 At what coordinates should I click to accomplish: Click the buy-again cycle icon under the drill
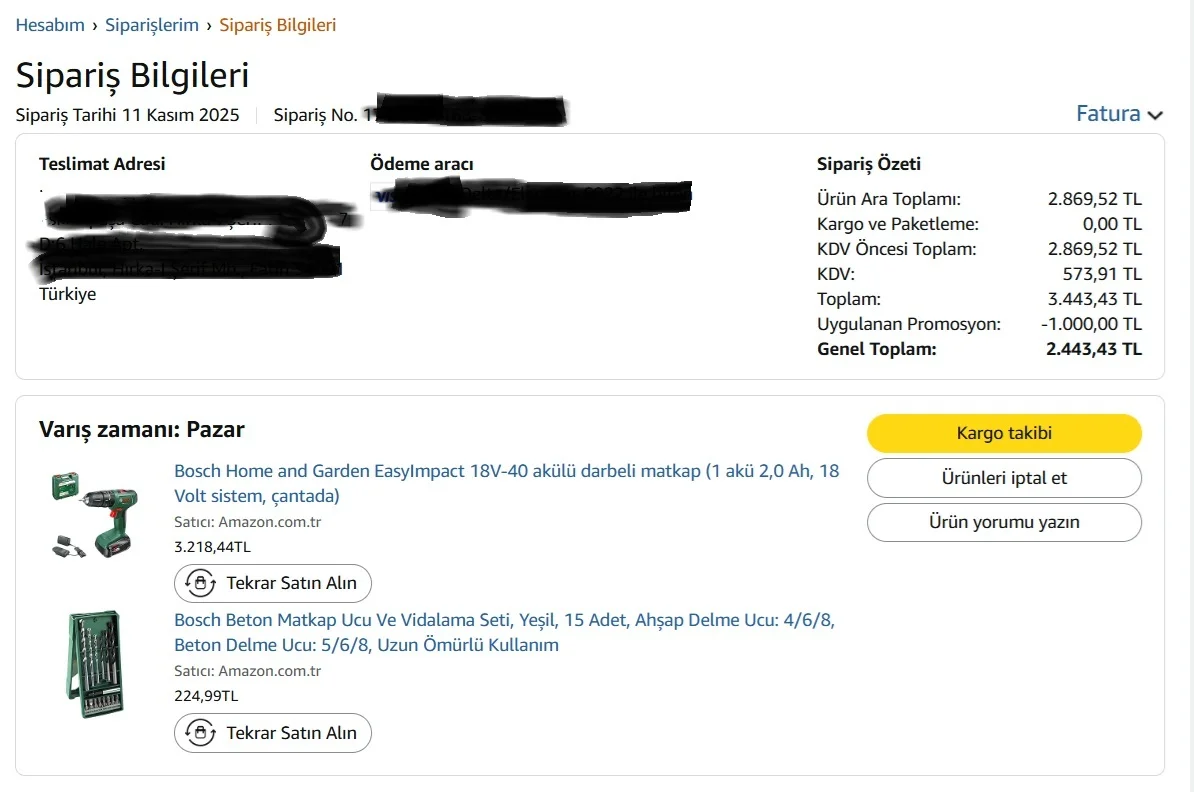(x=201, y=583)
